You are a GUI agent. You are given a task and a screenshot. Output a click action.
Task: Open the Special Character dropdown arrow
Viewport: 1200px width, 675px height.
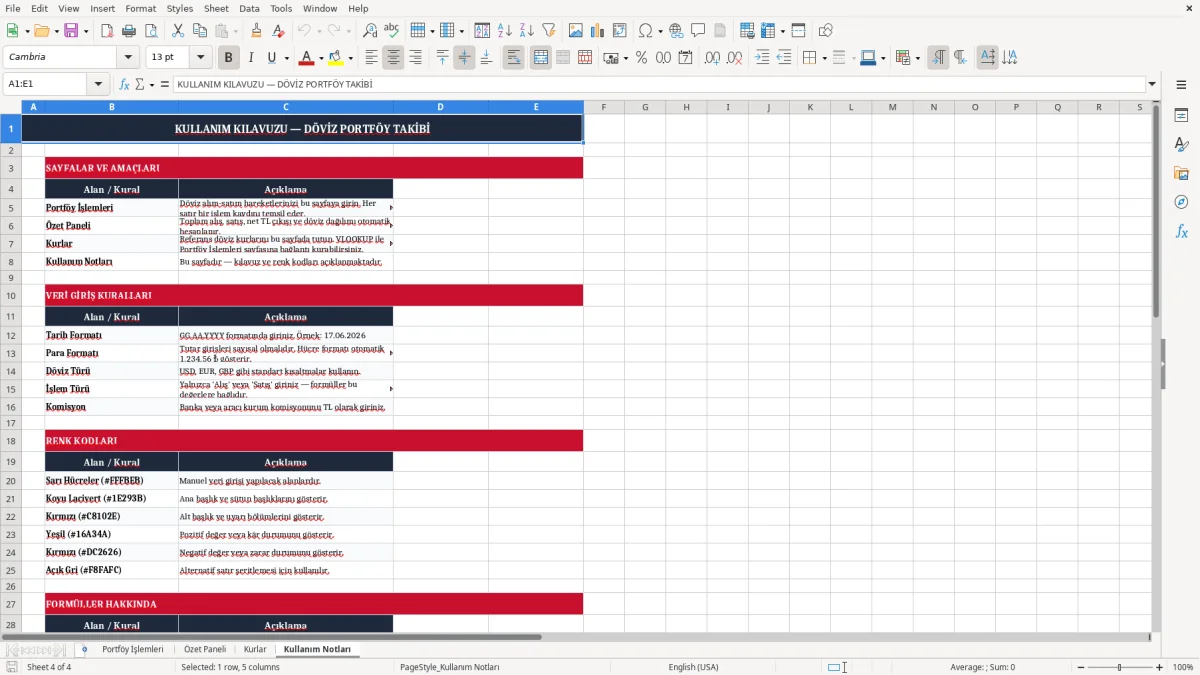[660, 31]
